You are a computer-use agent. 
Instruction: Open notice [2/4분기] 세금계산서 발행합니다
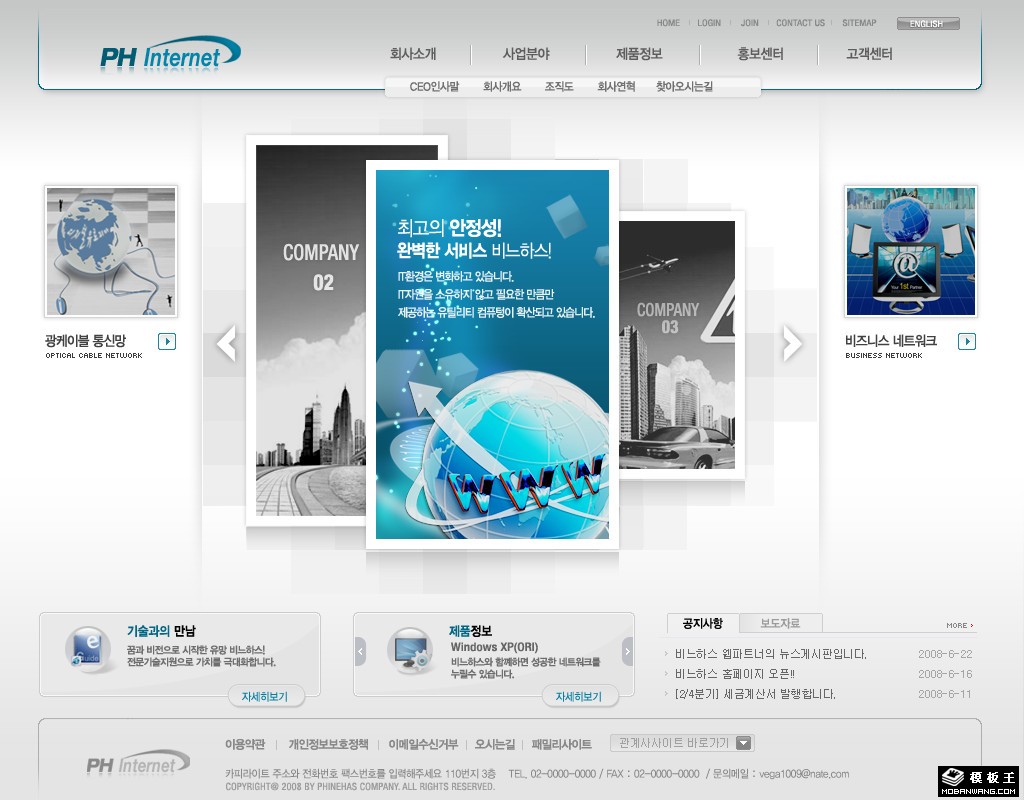[x=755, y=694]
